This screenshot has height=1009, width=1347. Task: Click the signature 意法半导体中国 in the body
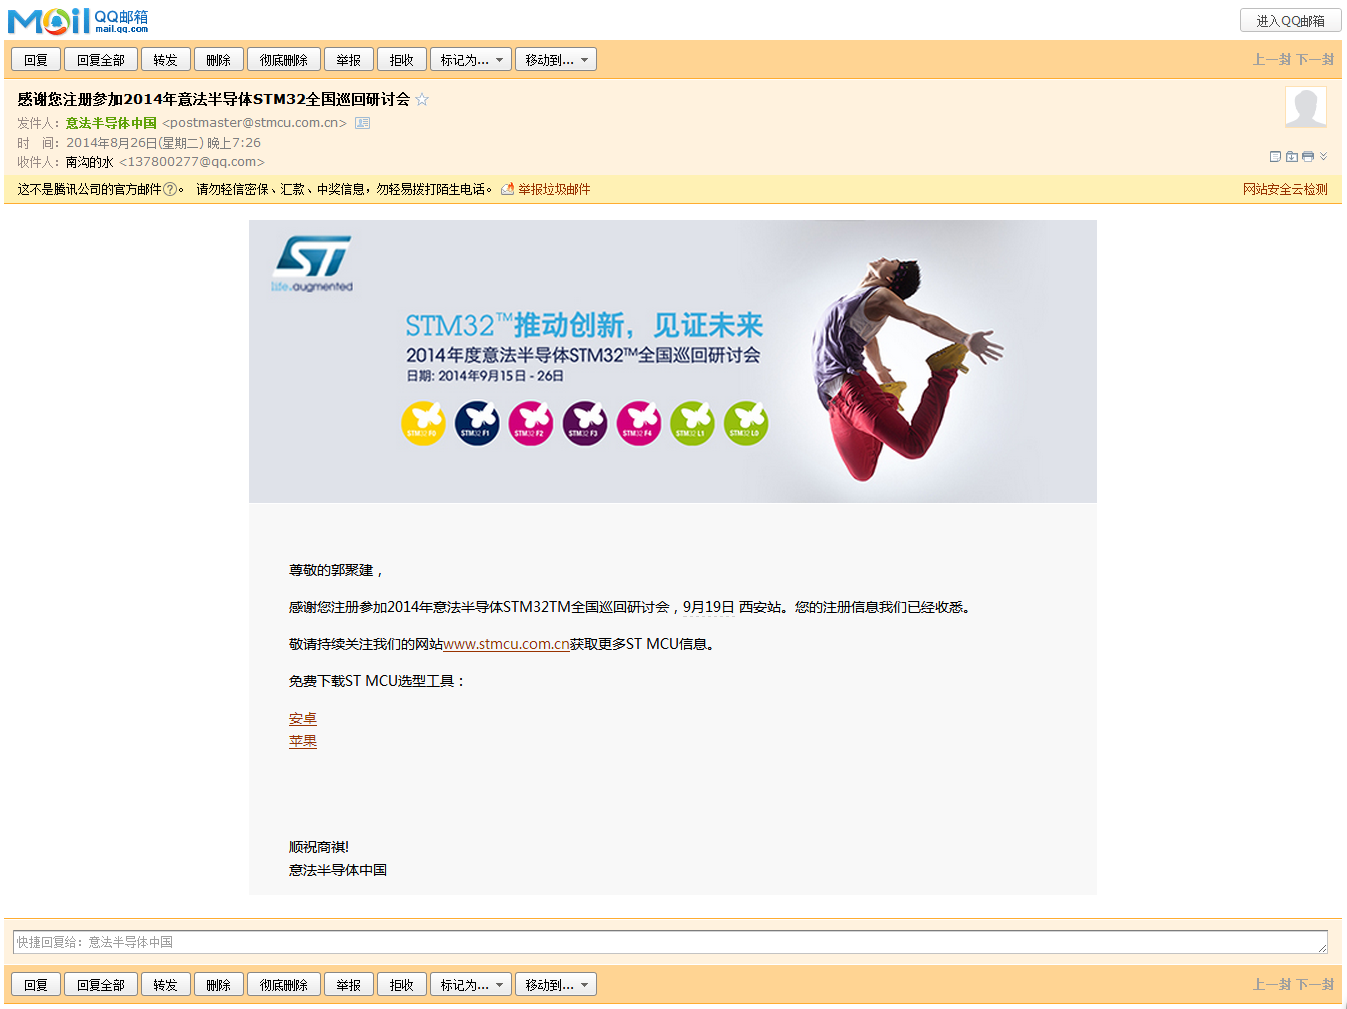[x=338, y=870]
